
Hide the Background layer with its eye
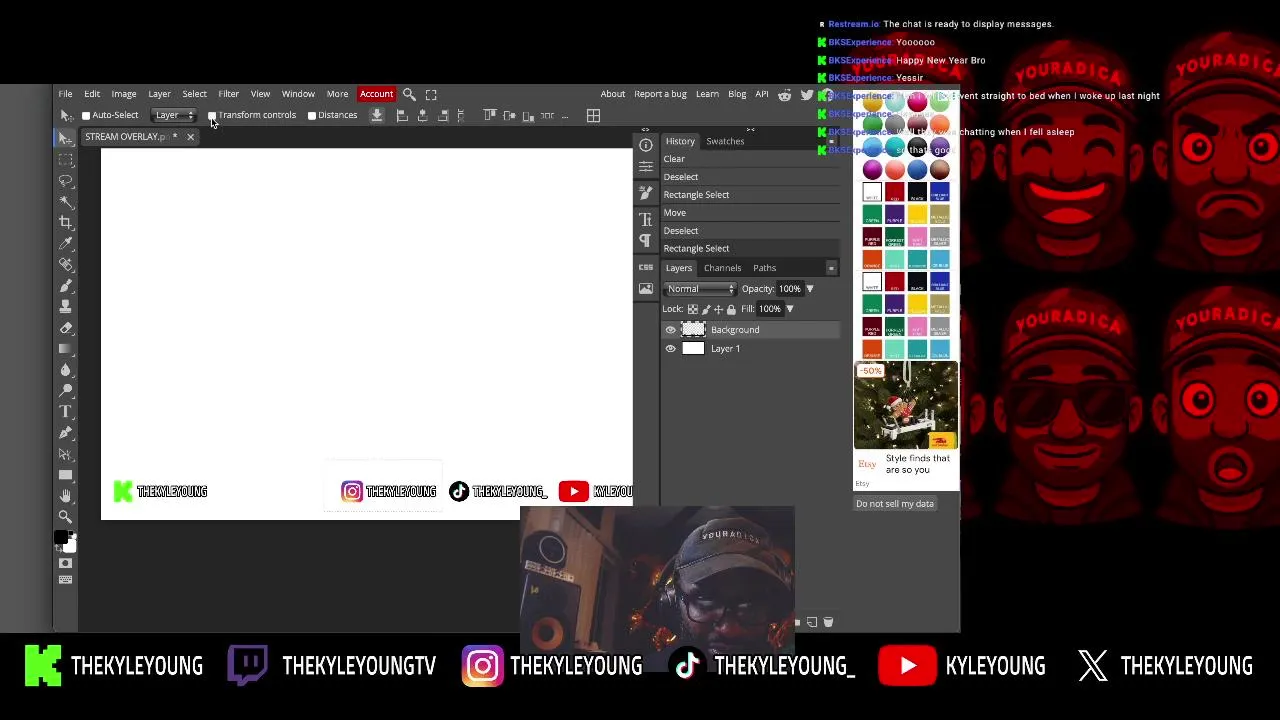coord(671,330)
